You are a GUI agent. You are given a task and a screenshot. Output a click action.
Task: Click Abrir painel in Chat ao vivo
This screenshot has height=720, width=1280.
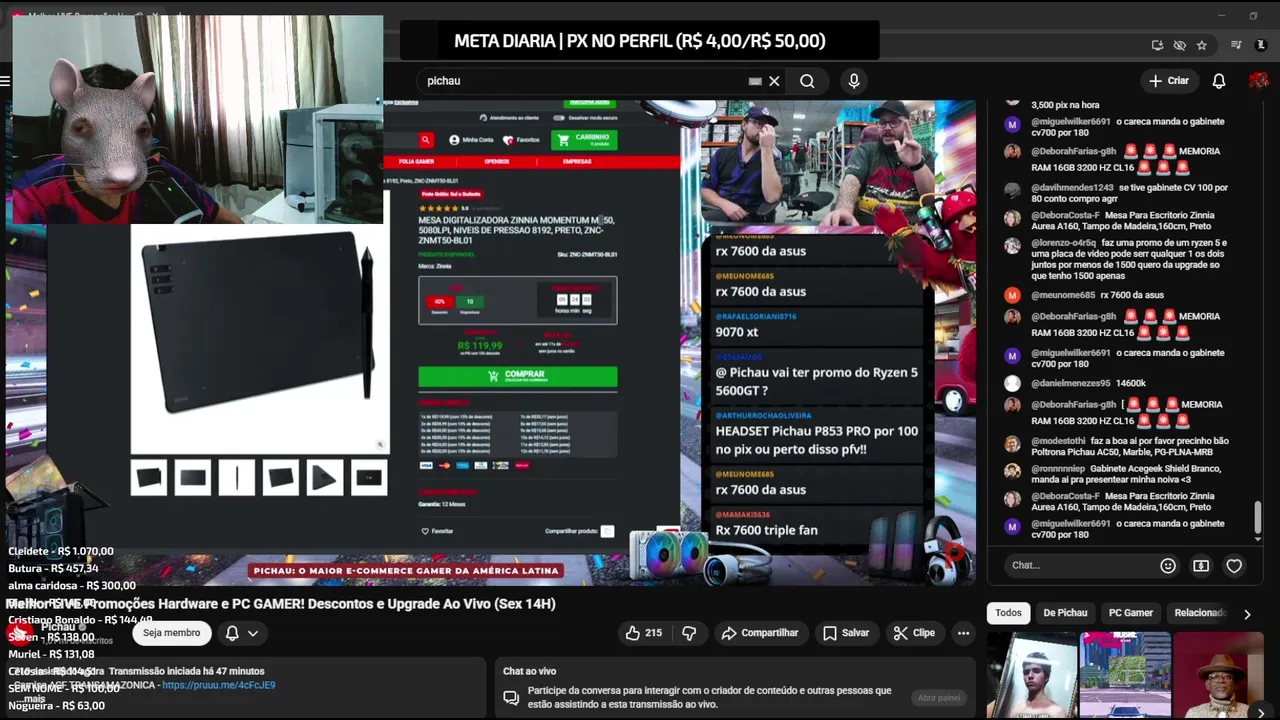(x=939, y=698)
